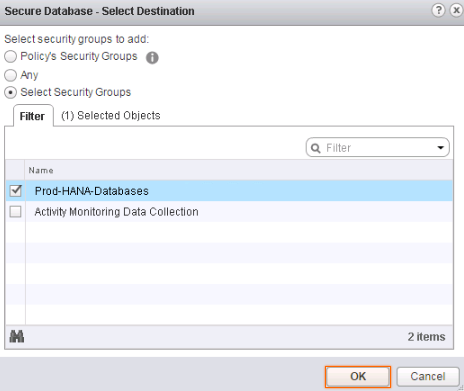Click the 2 items count label

(426, 337)
